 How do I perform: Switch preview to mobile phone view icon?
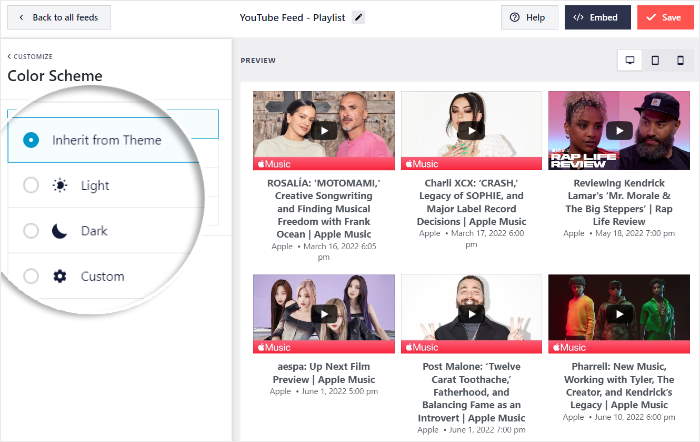pyautogui.click(x=680, y=60)
